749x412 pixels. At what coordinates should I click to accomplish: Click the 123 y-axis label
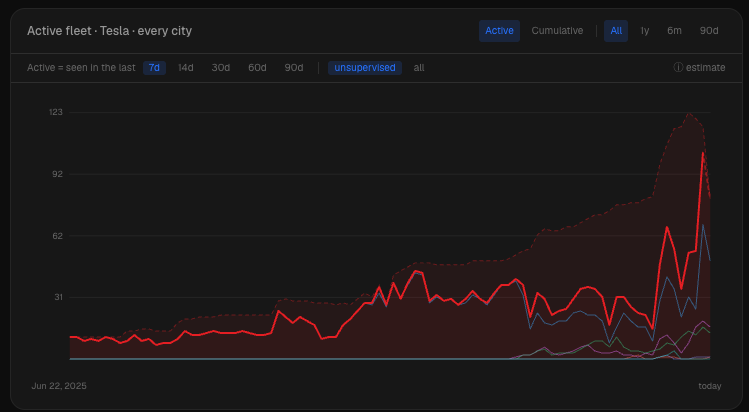point(56,112)
